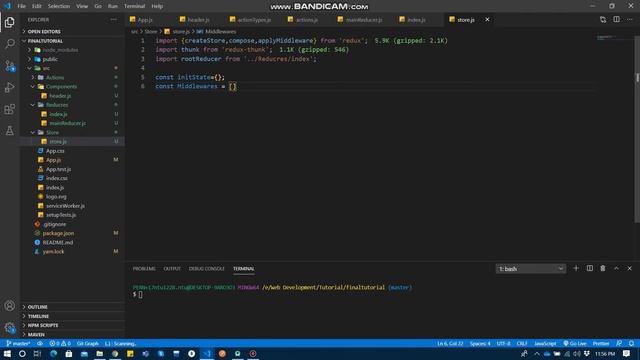
Task: Expand the NPM Scripts section
Action: 73,325
